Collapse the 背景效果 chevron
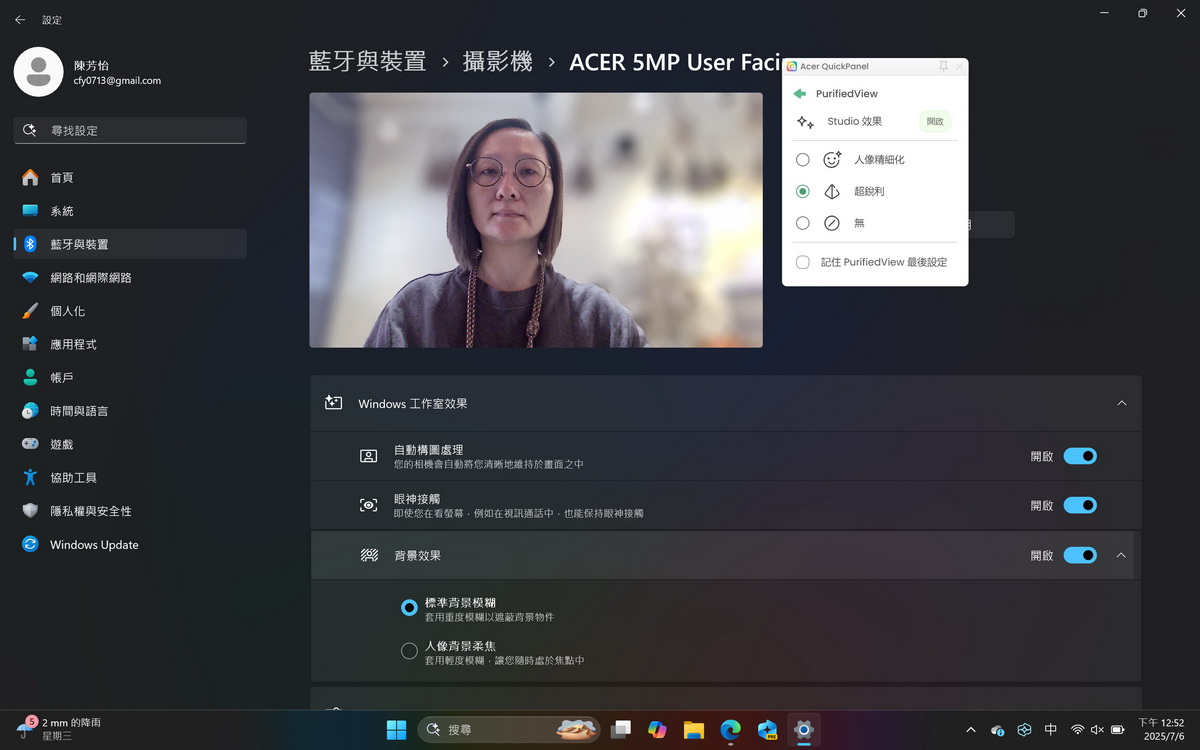This screenshot has width=1200, height=750. (x=1121, y=555)
